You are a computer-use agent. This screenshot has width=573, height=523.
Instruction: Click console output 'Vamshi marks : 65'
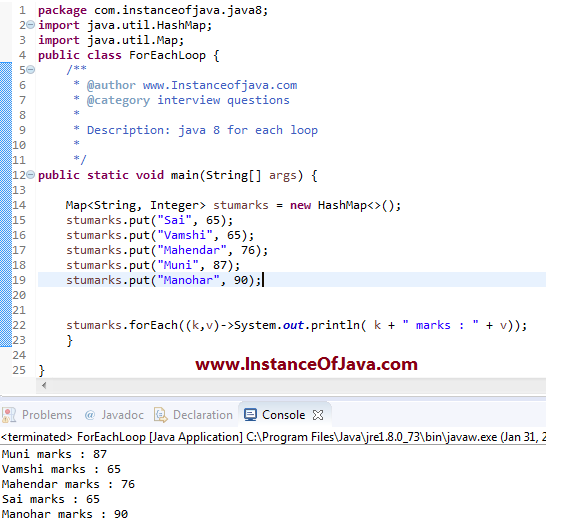tap(61, 469)
